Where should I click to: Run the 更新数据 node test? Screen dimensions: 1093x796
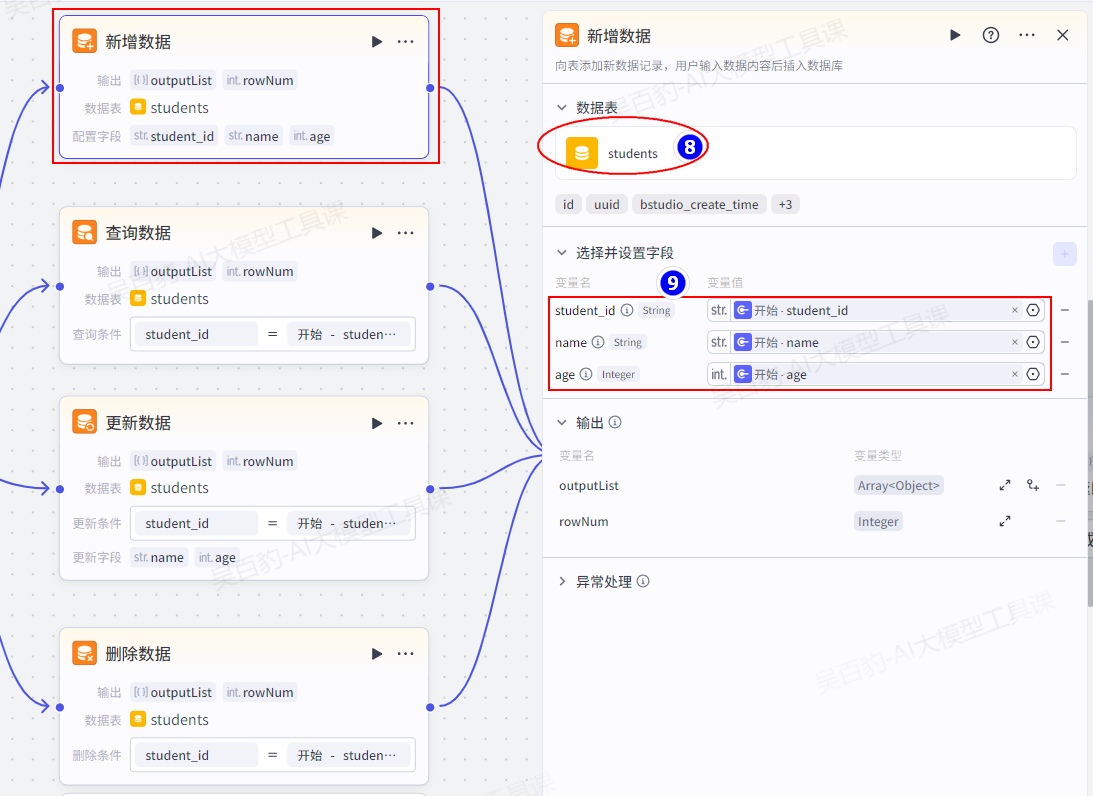click(377, 424)
